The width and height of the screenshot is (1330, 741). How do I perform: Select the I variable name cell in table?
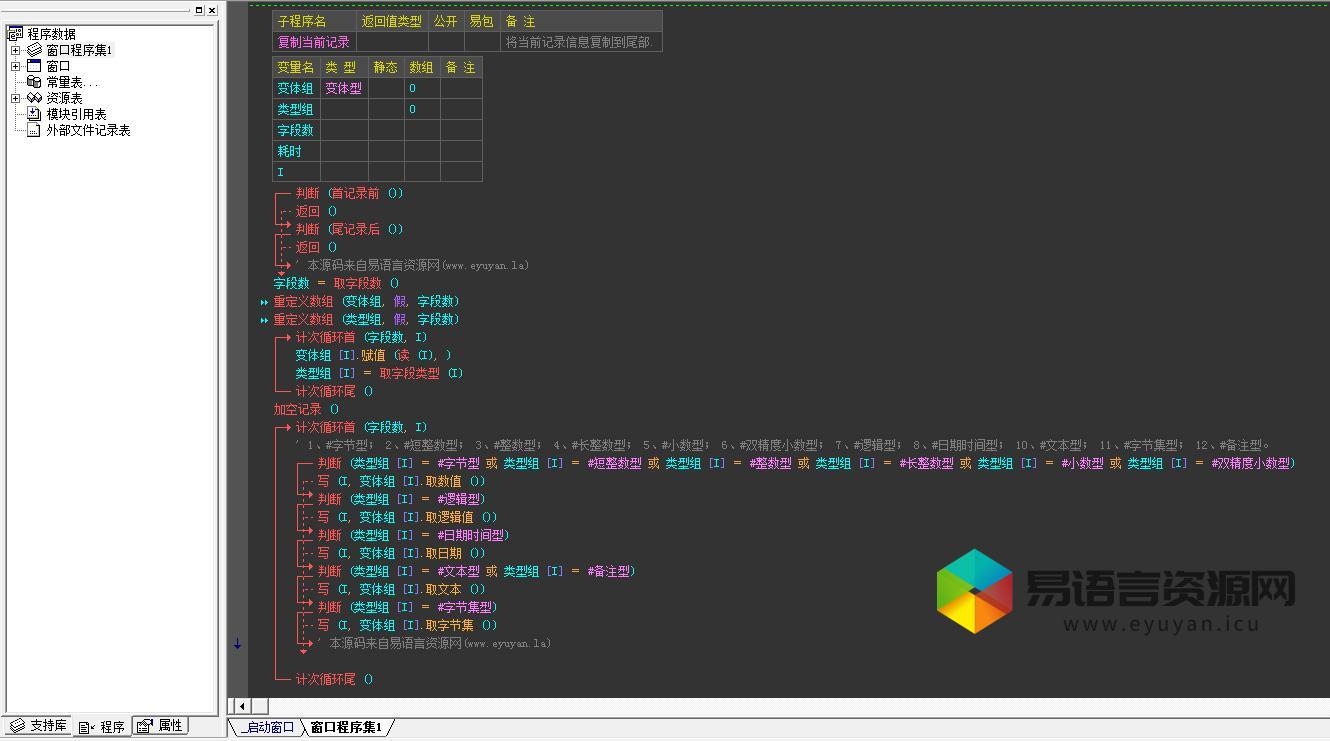296,172
